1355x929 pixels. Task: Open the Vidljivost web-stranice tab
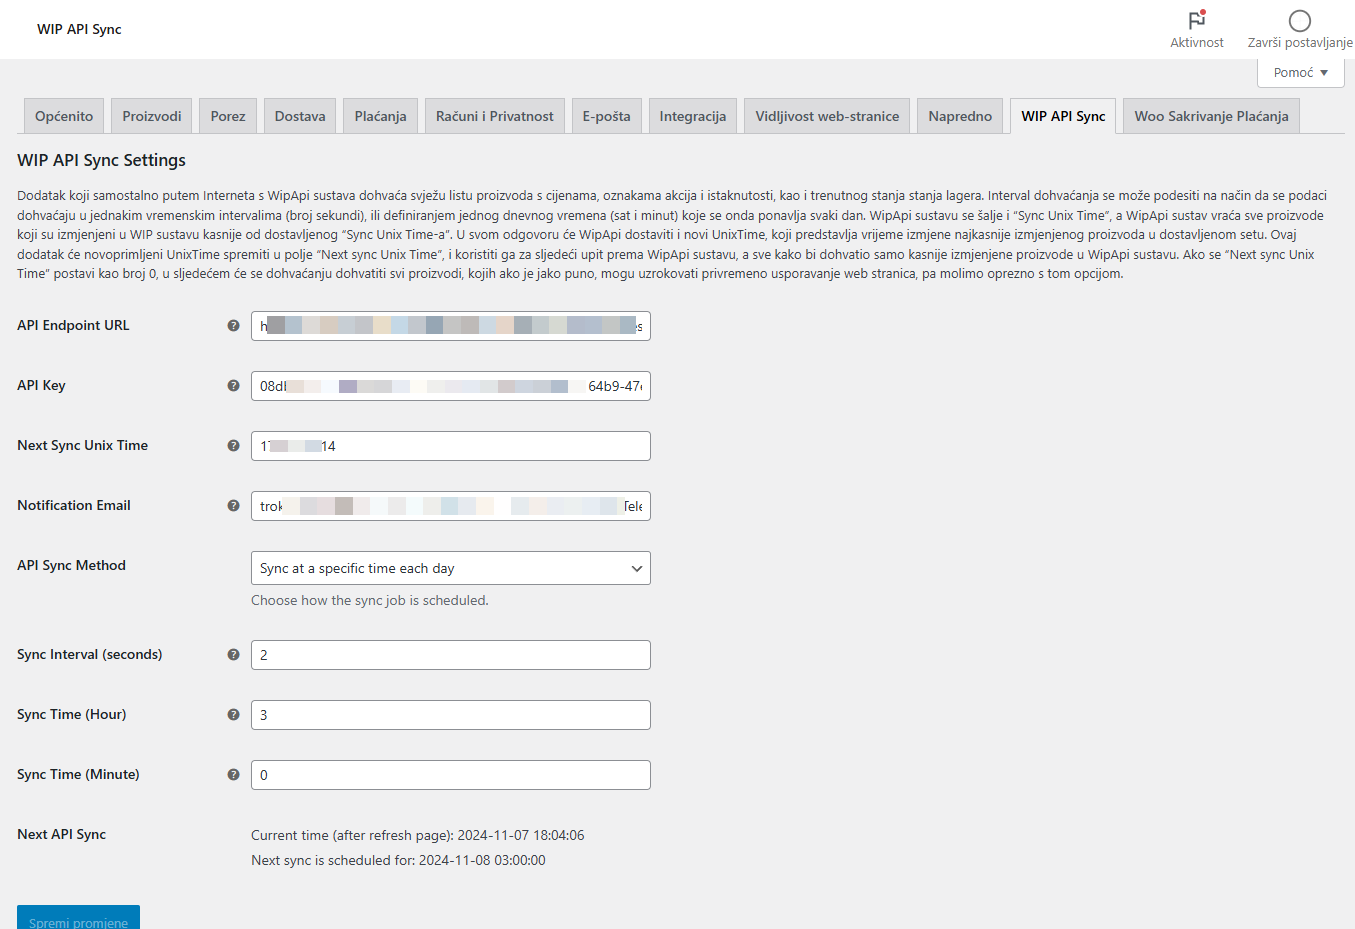tap(827, 116)
